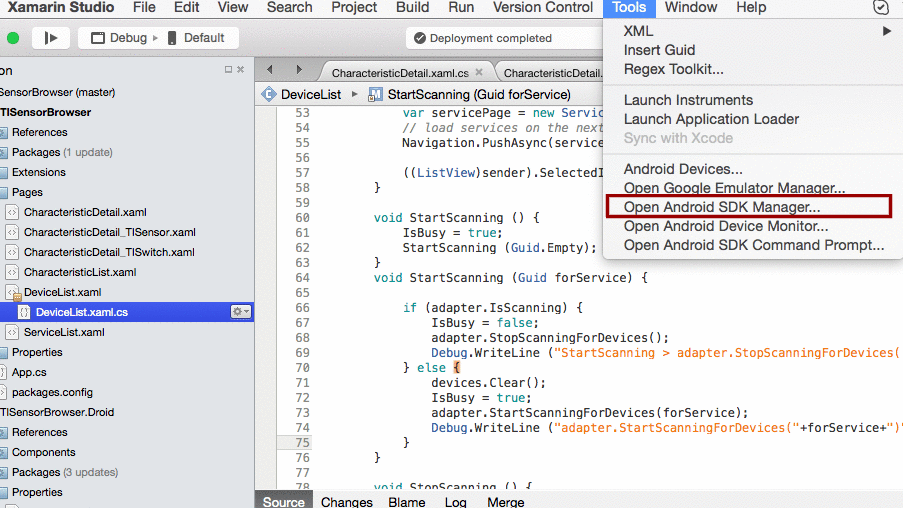The image size is (903, 508).
Task: Expand Packages (3 updates) node
Action: (x=64, y=472)
